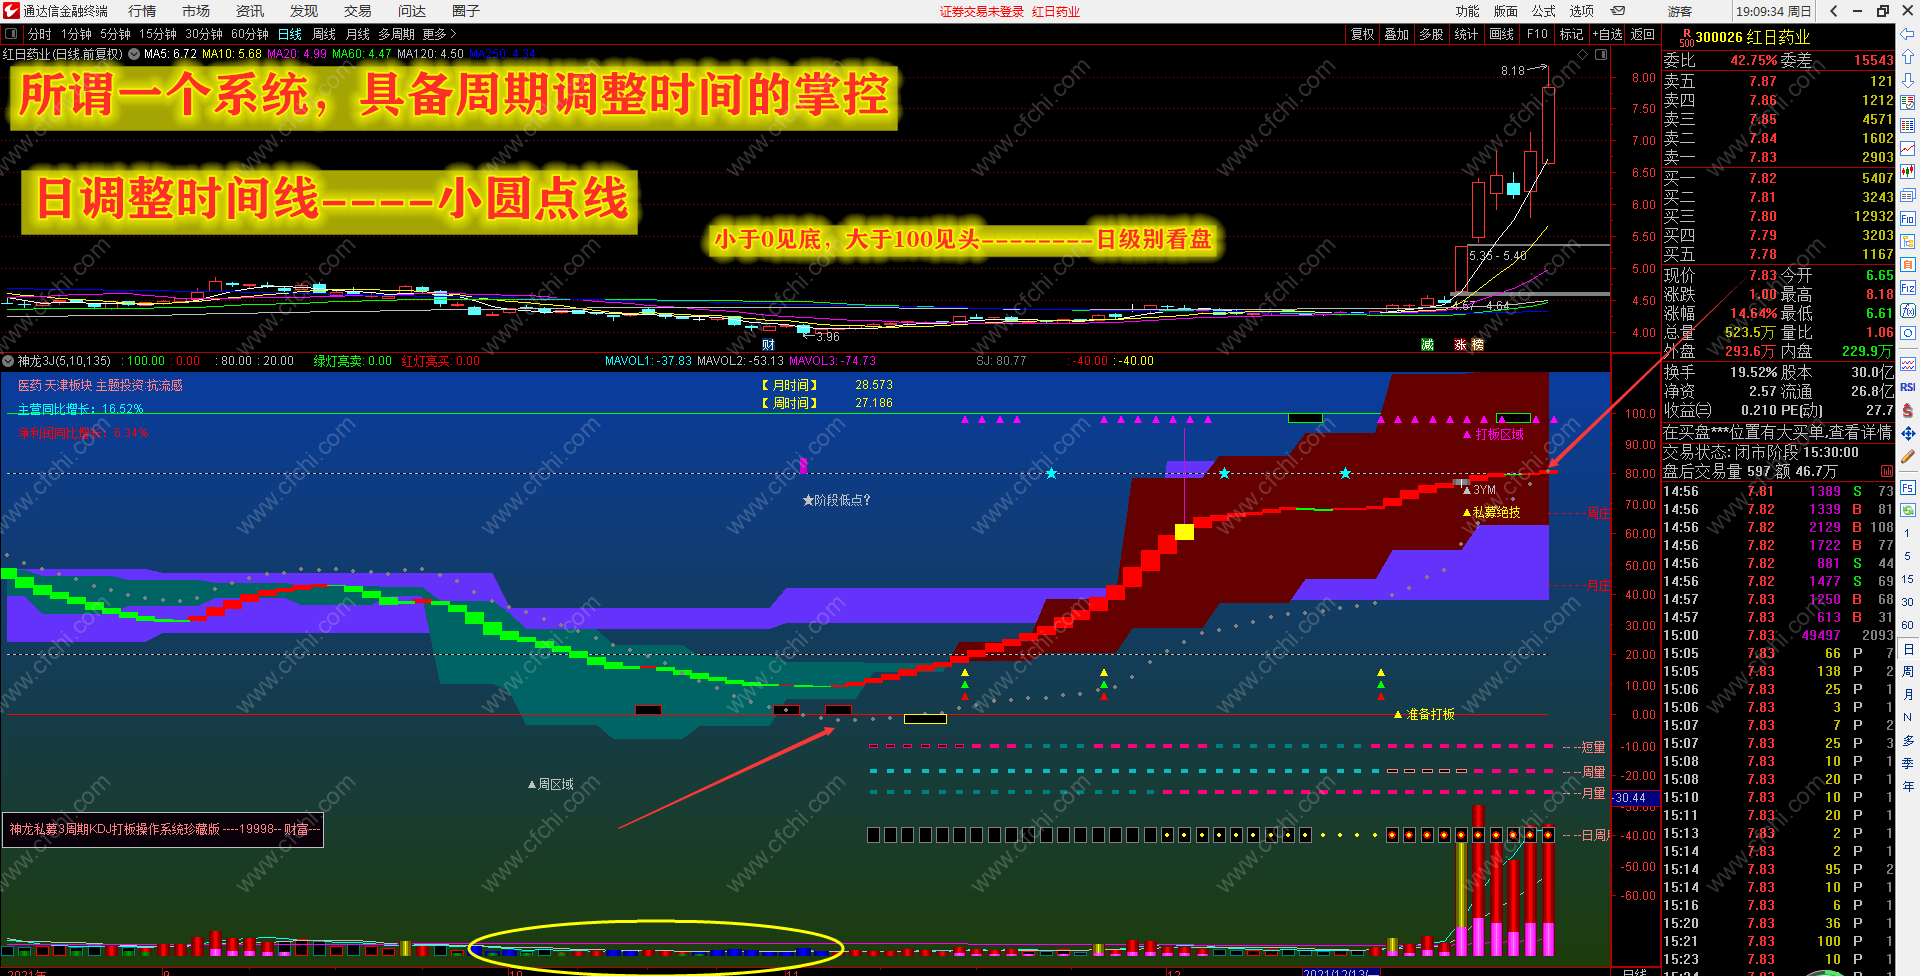Click the green refresh icon in sidebar
This screenshot has height=976, width=1920.
[x=1908, y=510]
